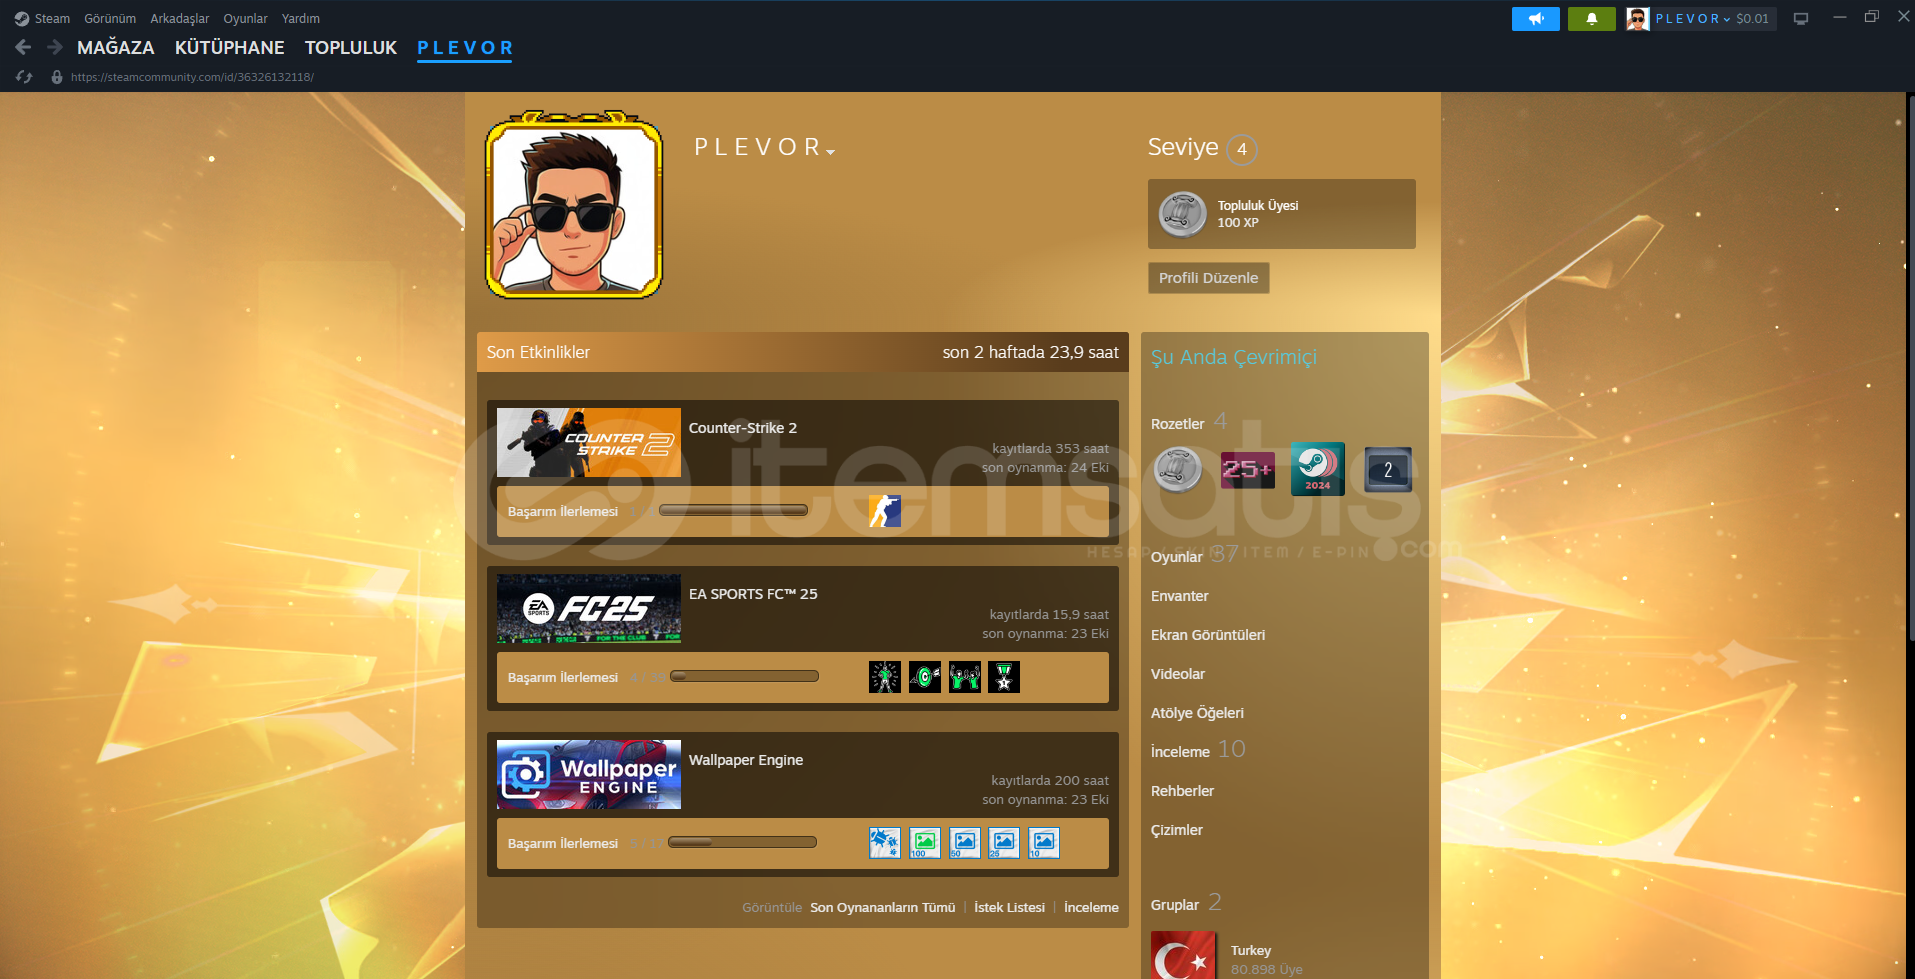Screen dimensions: 1915x979
Task: Open the Envanter link
Action: [1180, 596]
